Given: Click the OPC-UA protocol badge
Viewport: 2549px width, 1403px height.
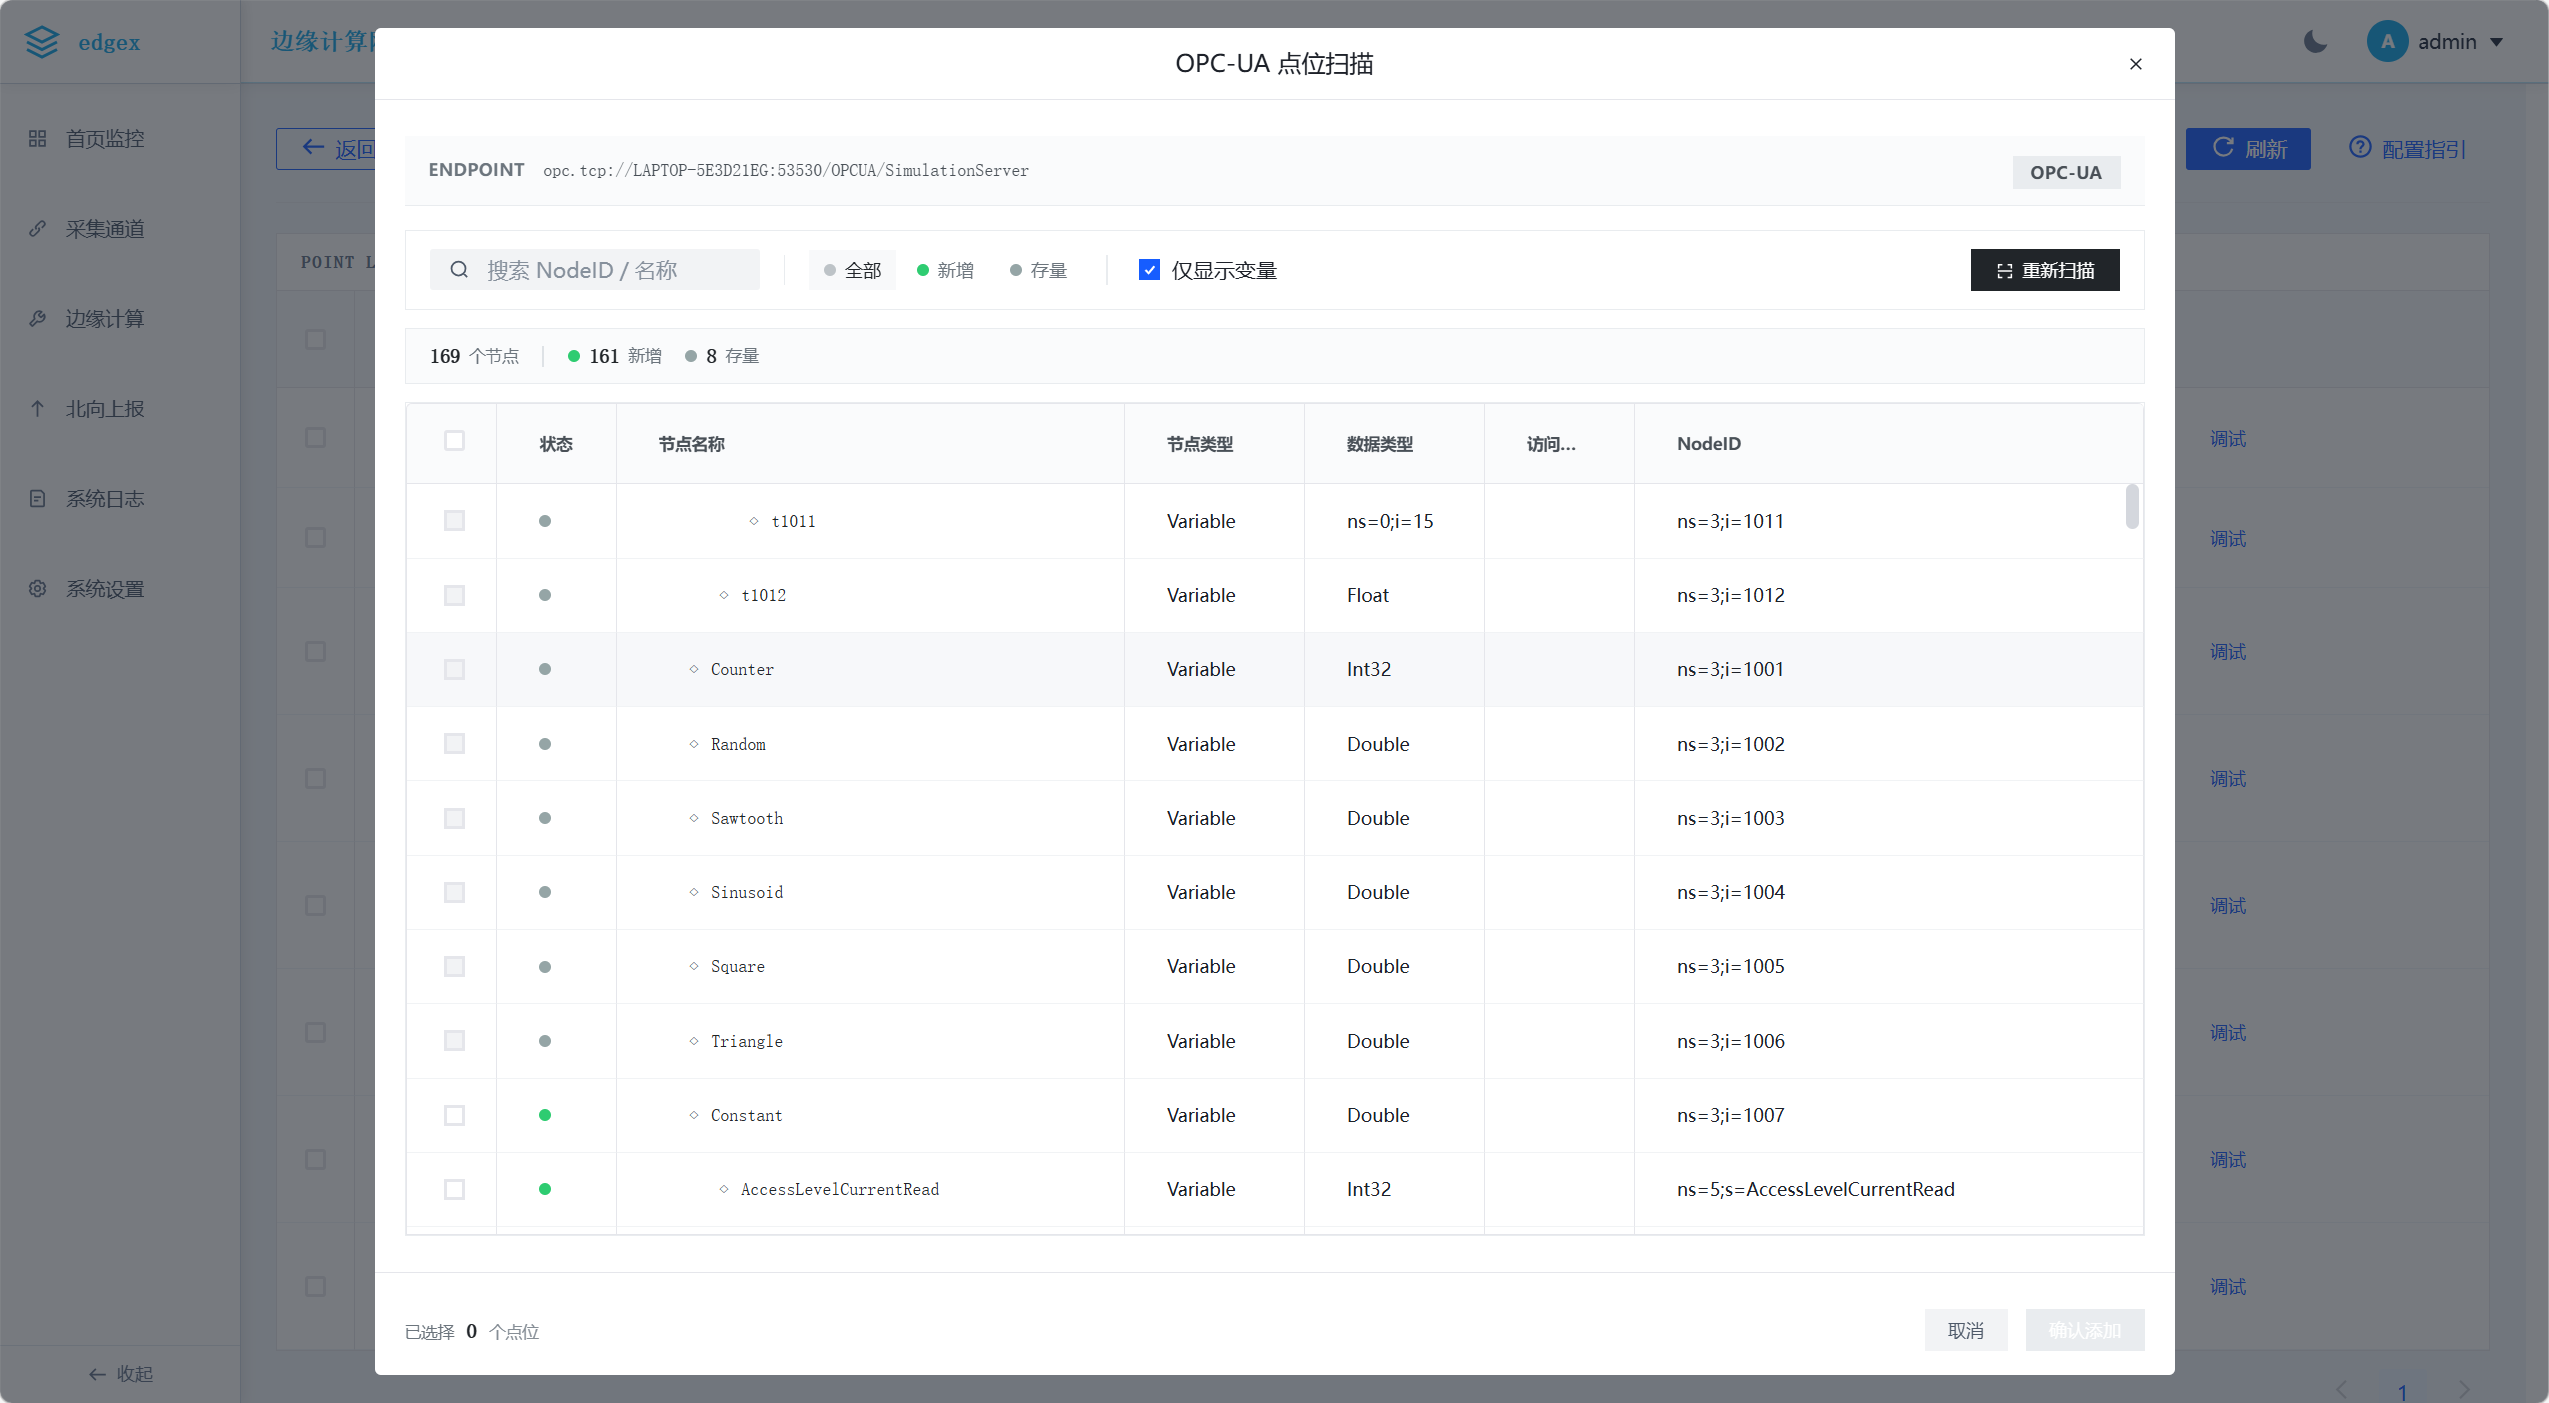Looking at the screenshot, I should tap(2066, 172).
